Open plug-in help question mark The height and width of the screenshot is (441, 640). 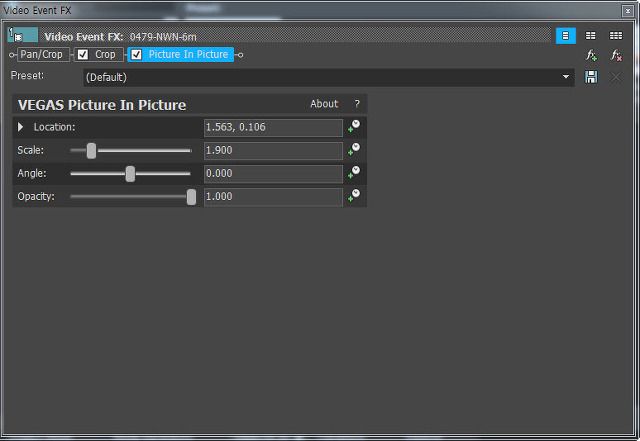point(357,104)
